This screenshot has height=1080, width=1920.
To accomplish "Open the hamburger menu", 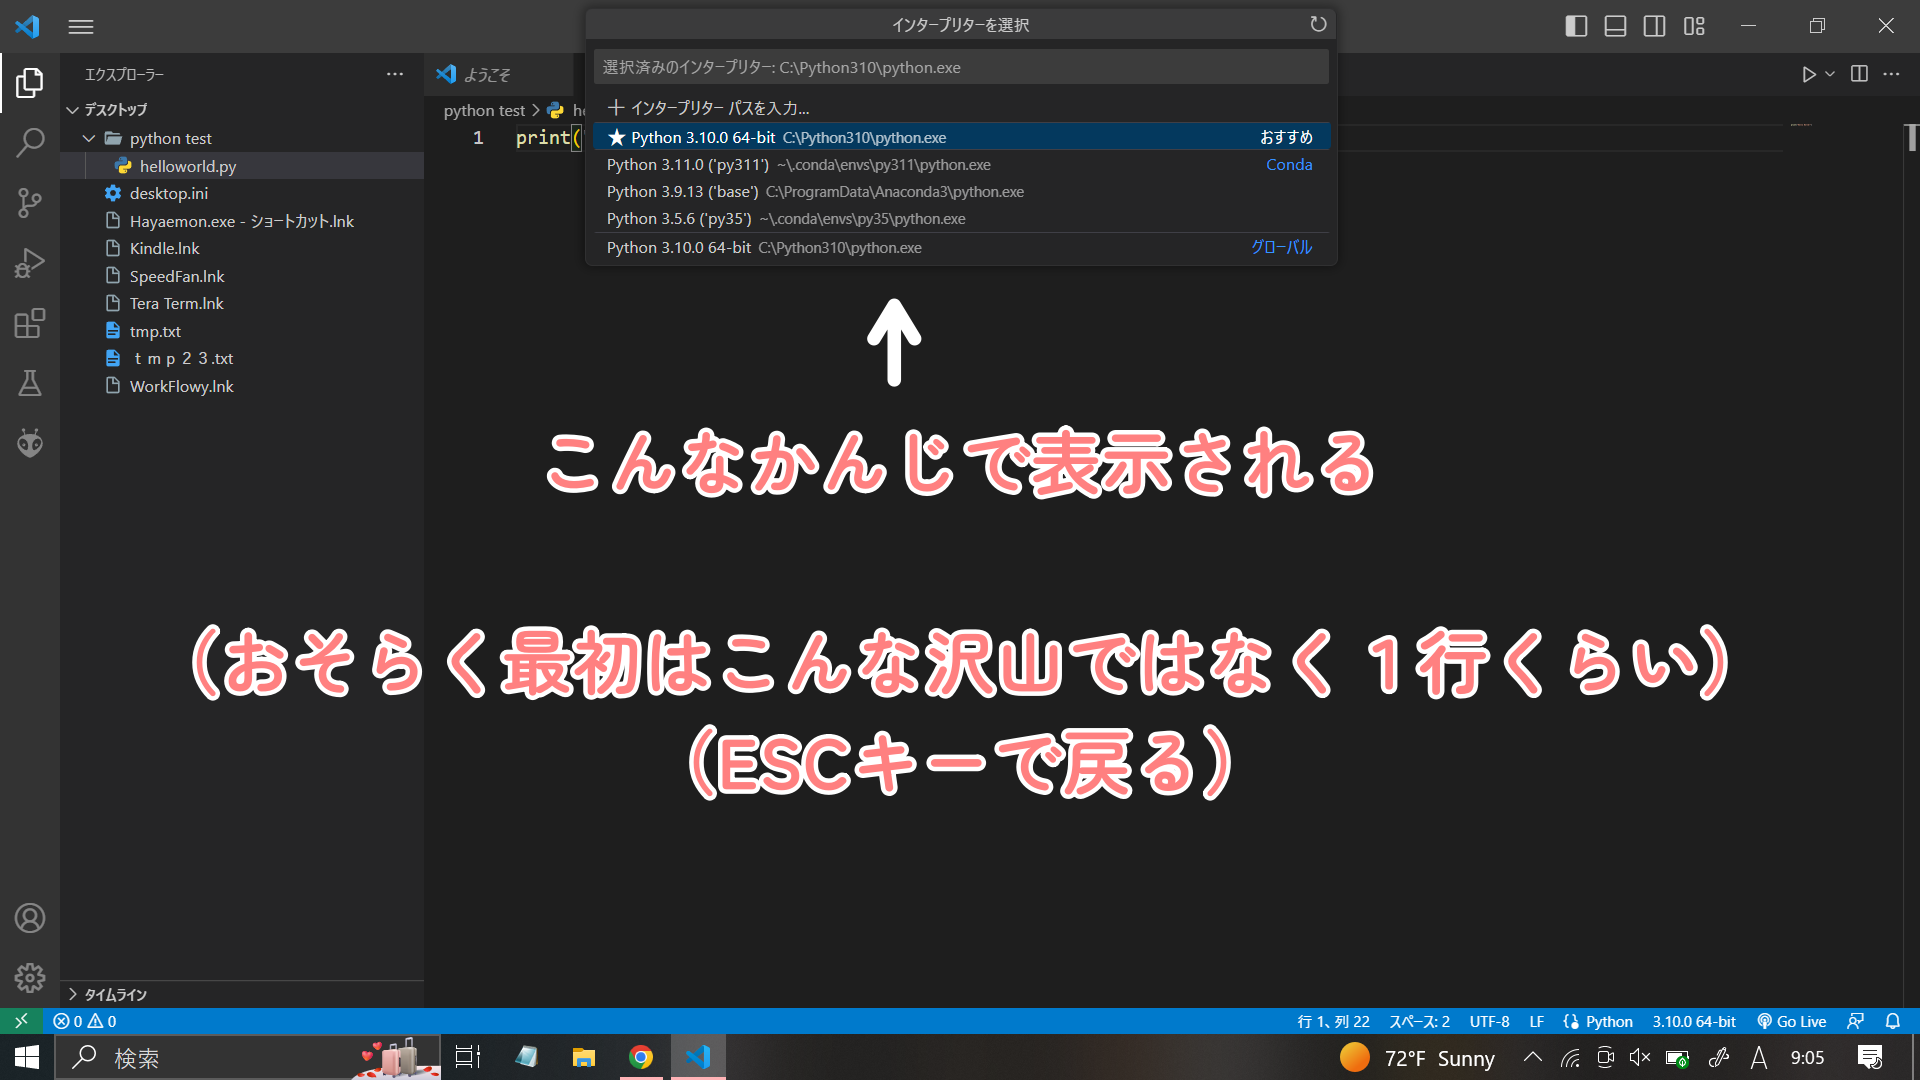I will pyautogui.click(x=81, y=26).
